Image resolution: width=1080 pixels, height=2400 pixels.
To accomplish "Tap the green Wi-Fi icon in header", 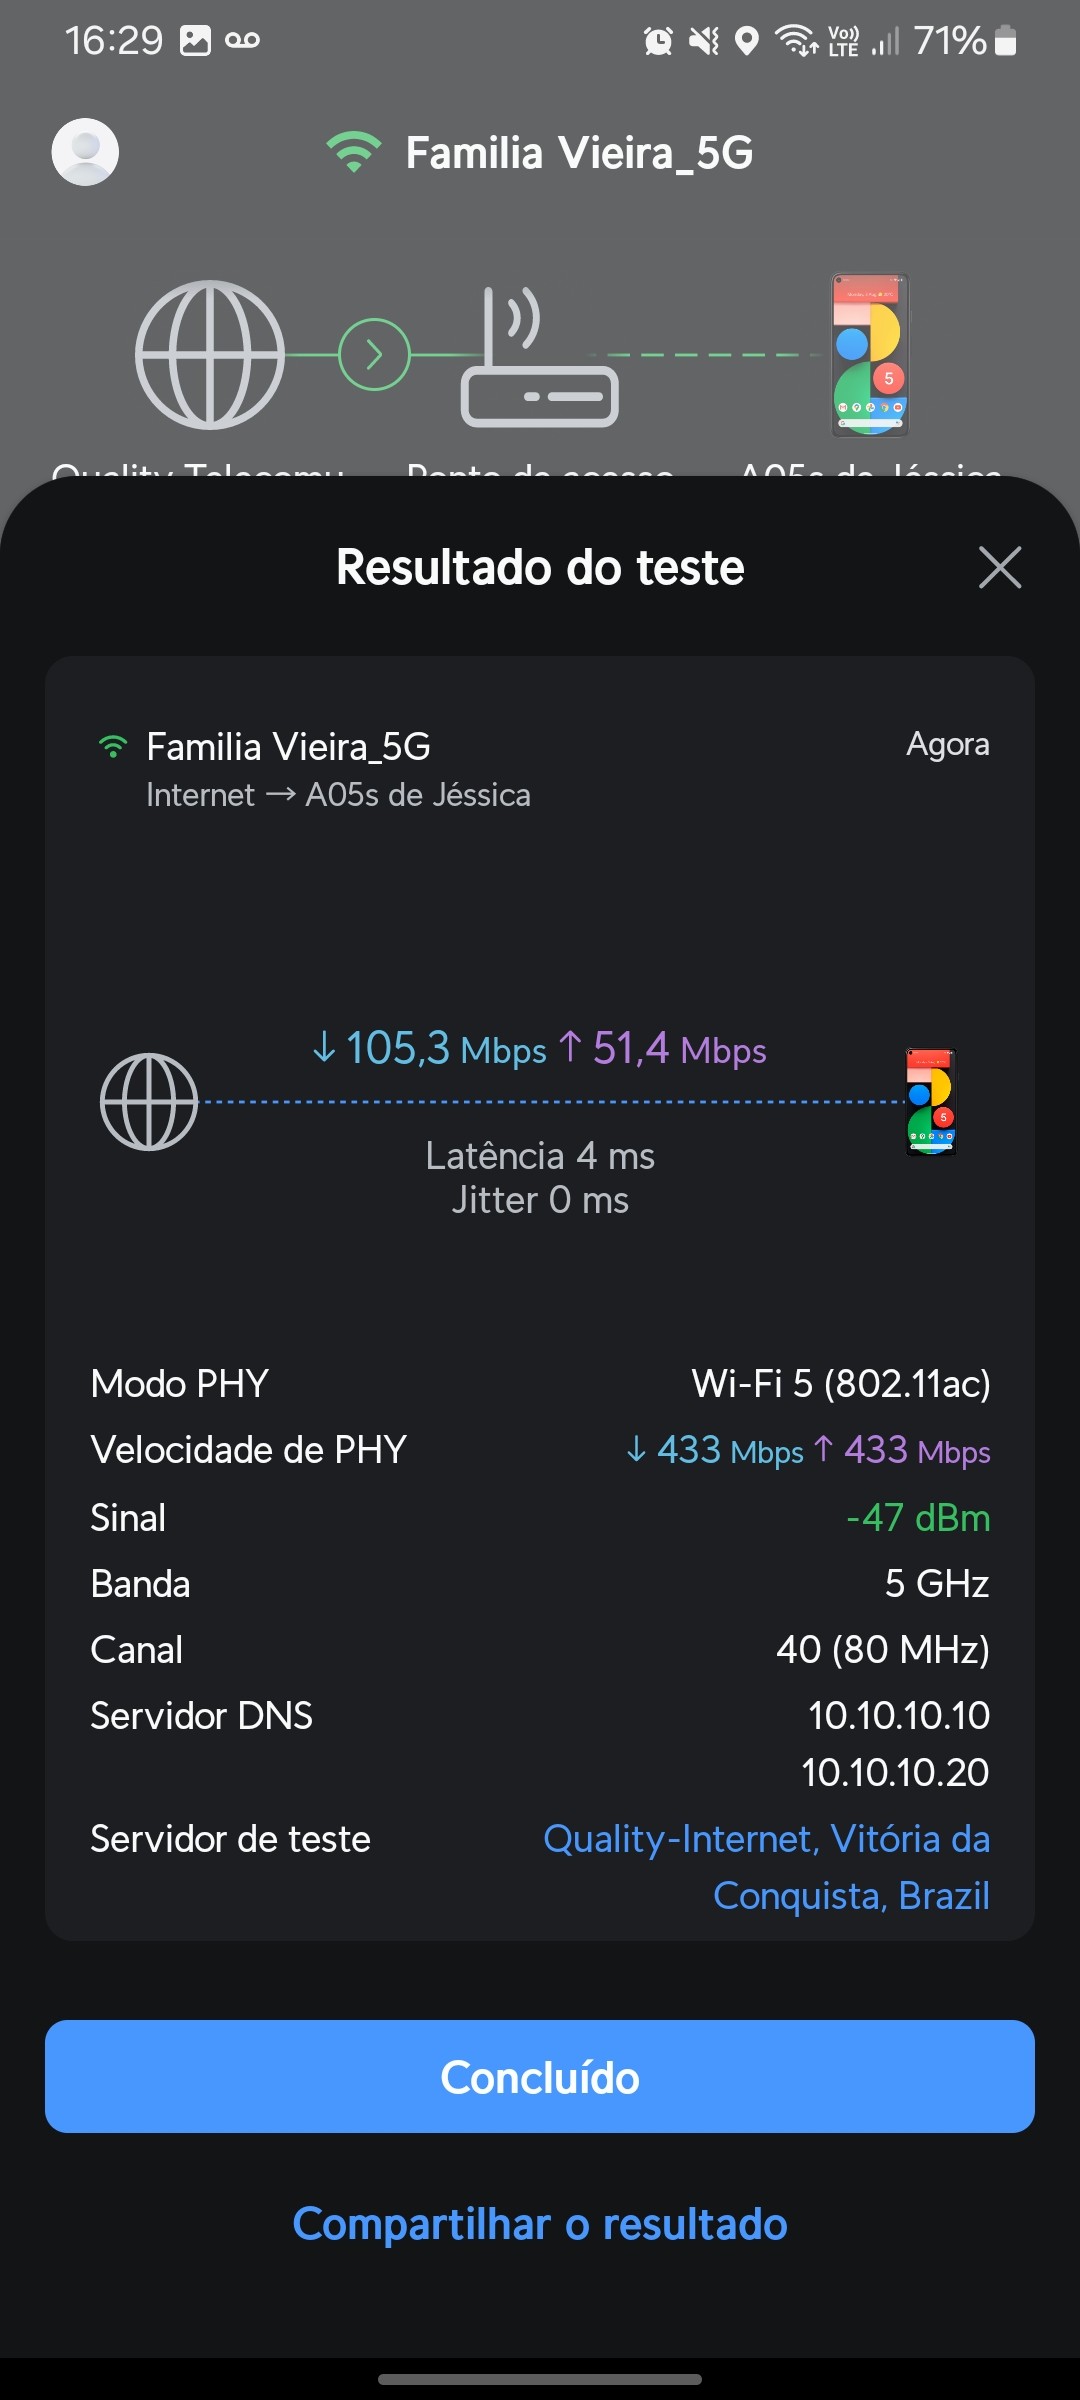I will (353, 152).
